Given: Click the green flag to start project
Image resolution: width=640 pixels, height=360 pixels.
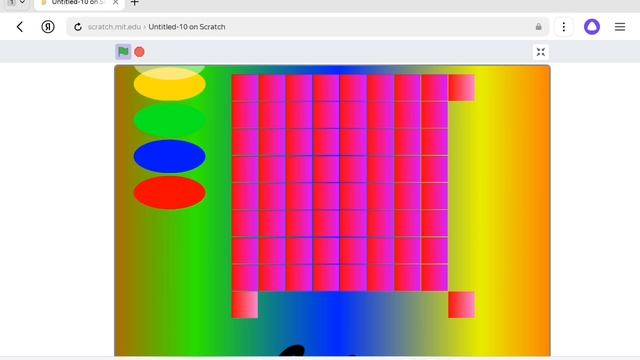Looking at the screenshot, I should click(123, 52).
